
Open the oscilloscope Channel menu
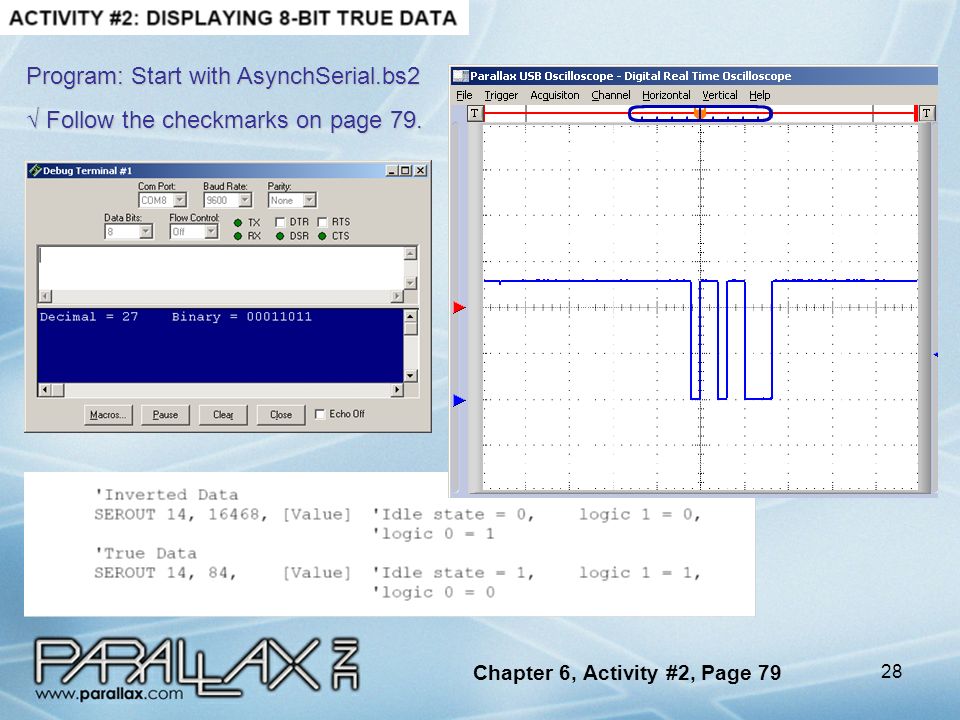tap(610, 95)
